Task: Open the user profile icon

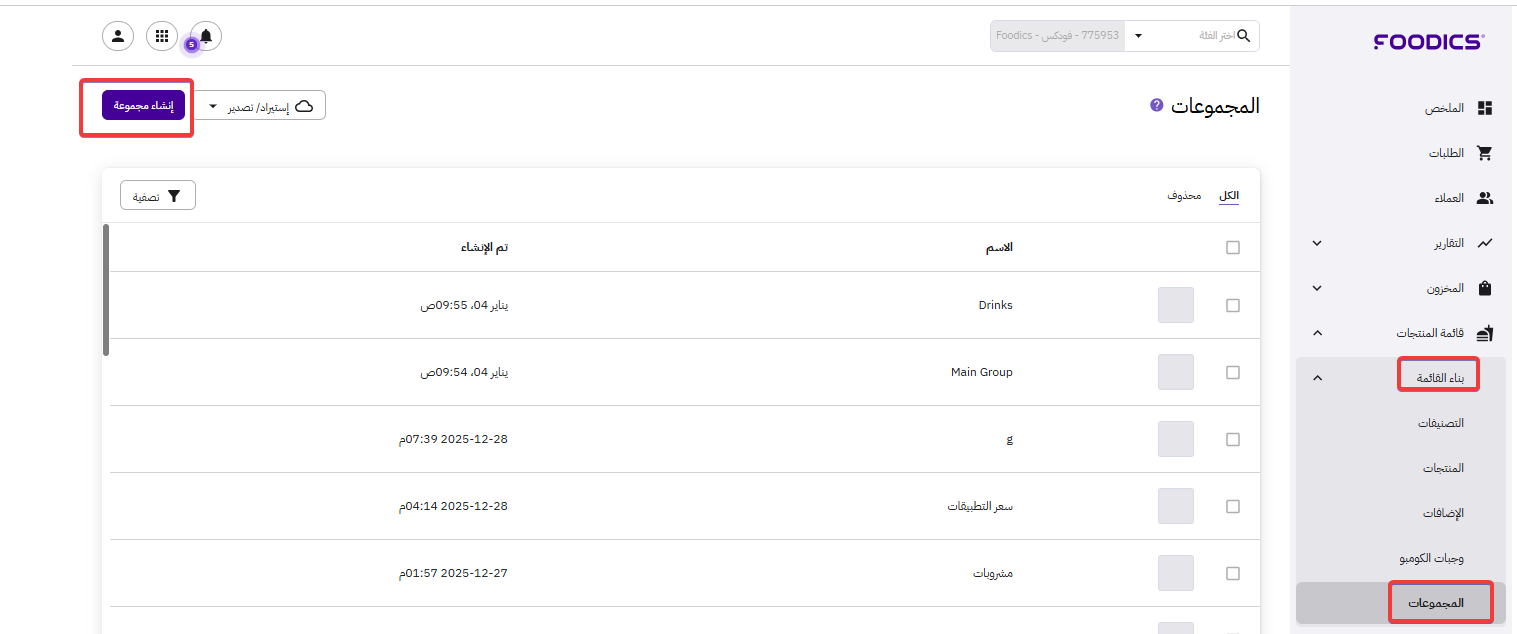Action: coord(118,36)
